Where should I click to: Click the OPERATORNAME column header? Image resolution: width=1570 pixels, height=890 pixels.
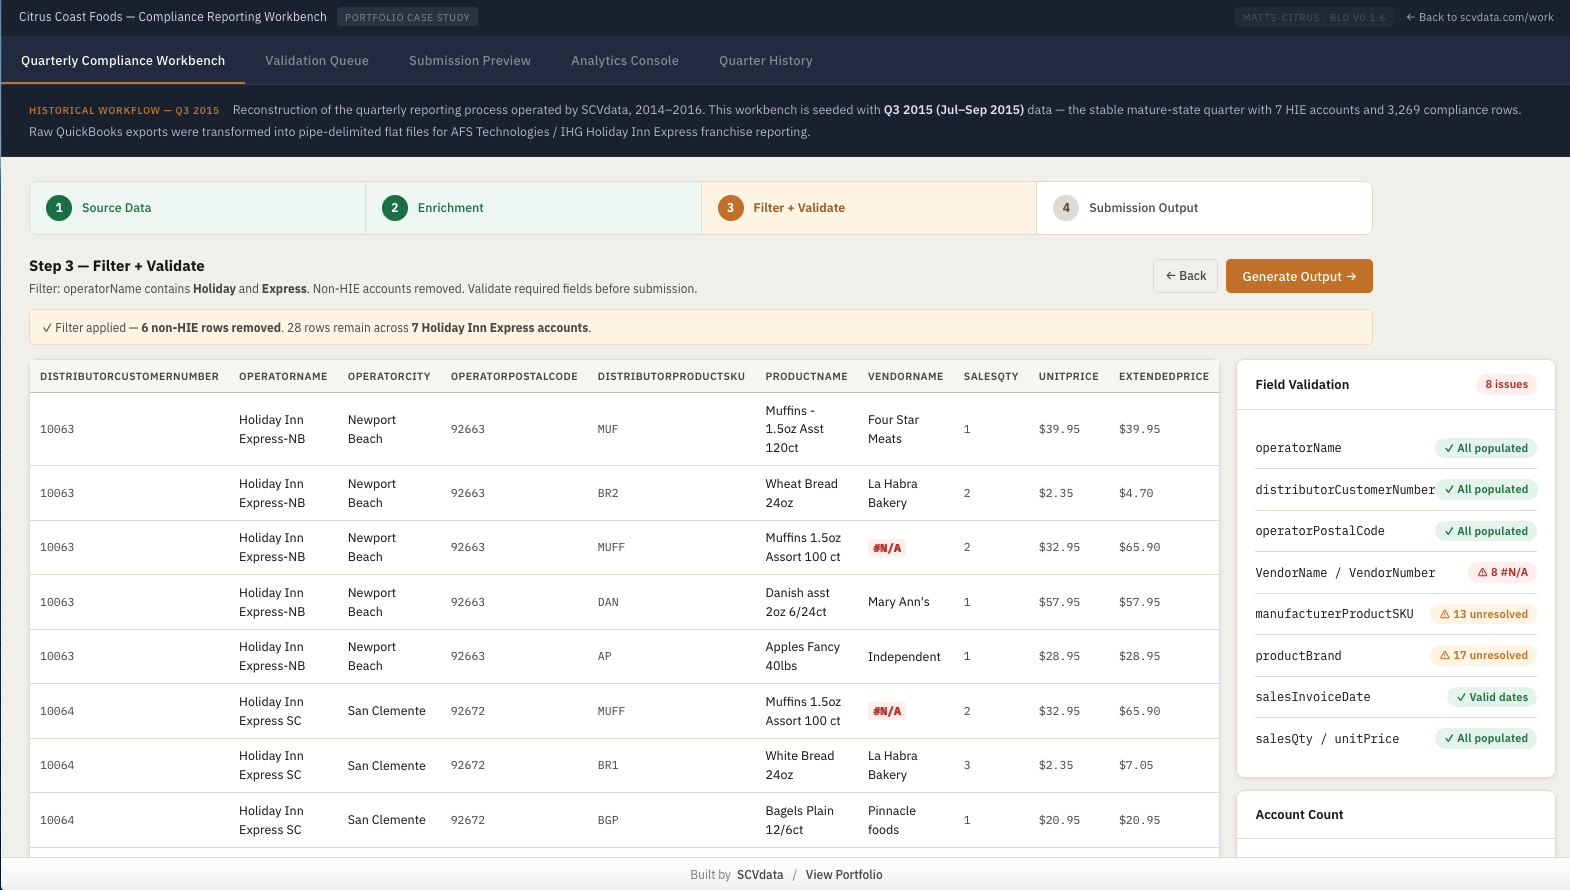pyautogui.click(x=283, y=377)
